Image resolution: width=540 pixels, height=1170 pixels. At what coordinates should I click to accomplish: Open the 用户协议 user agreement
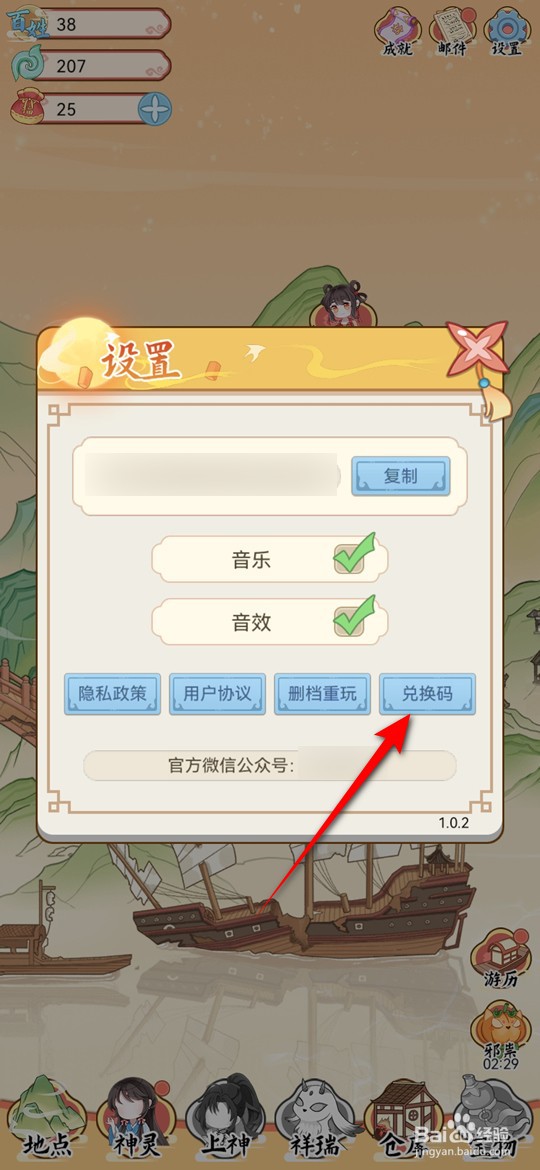point(217,695)
